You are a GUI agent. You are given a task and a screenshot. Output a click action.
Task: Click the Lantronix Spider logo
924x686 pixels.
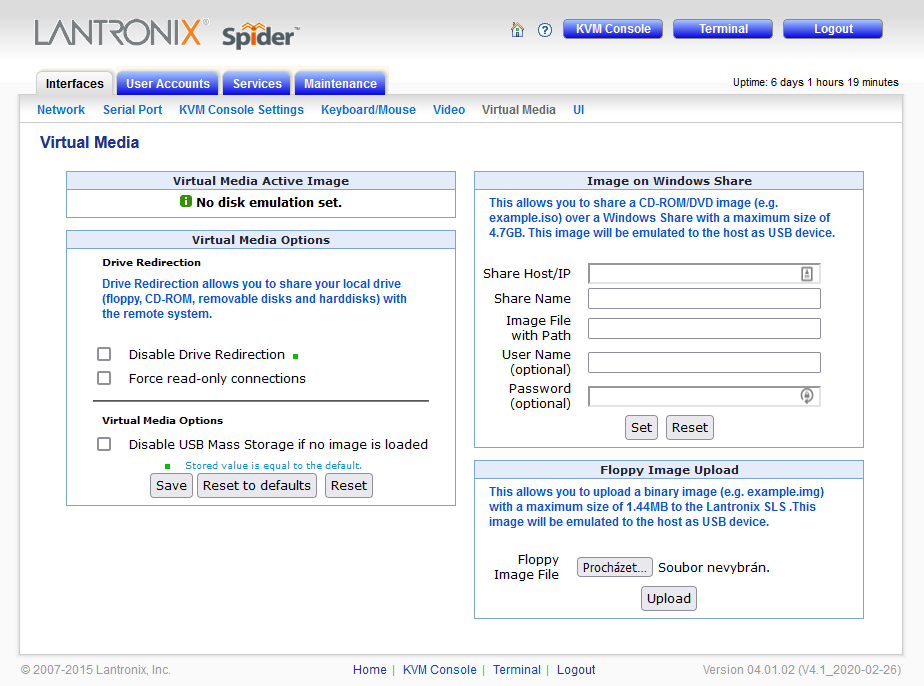pos(166,33)
